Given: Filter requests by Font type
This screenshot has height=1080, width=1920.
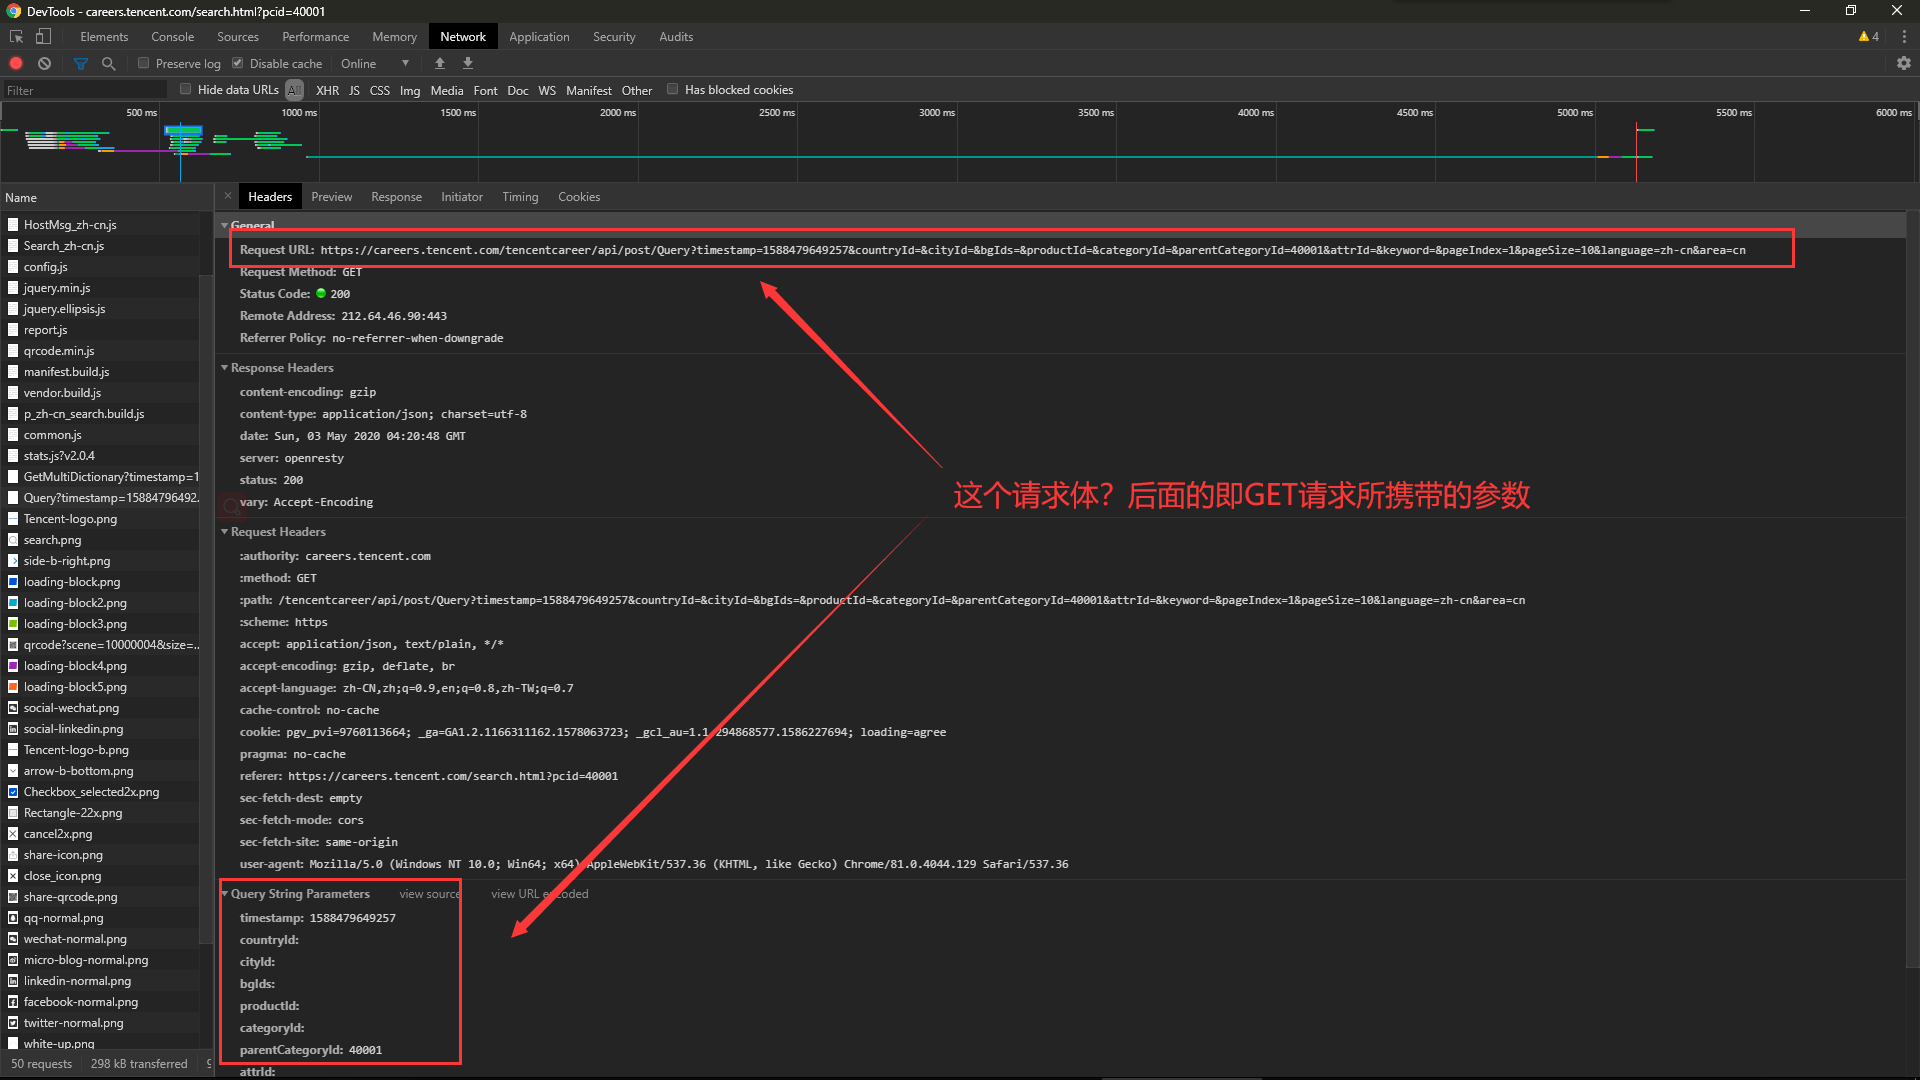Looking at the screenshot, I should click(486, 90).
